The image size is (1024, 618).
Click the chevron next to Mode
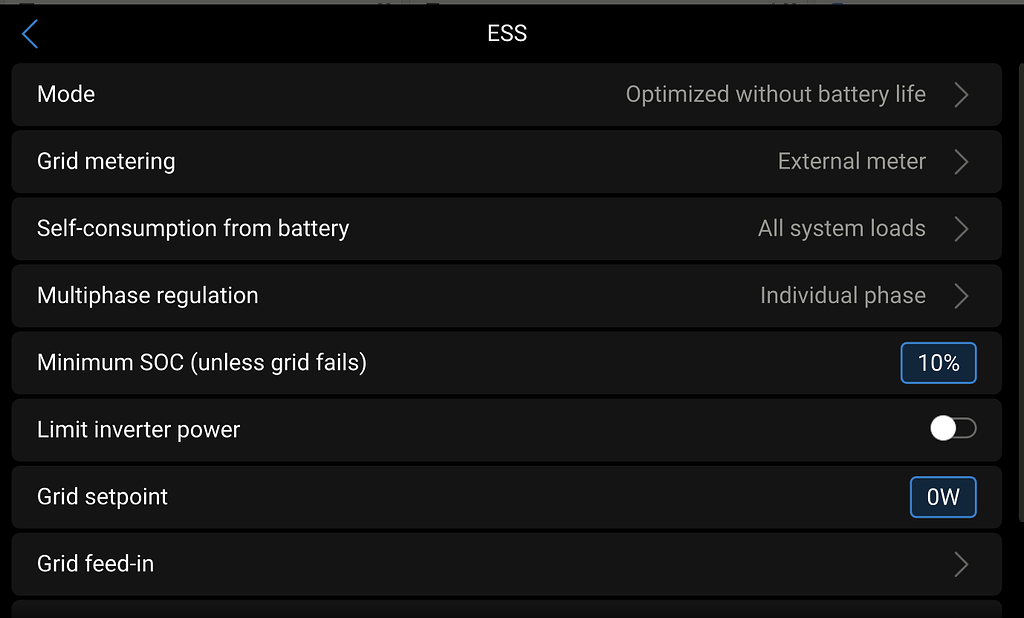pos(961,94)
